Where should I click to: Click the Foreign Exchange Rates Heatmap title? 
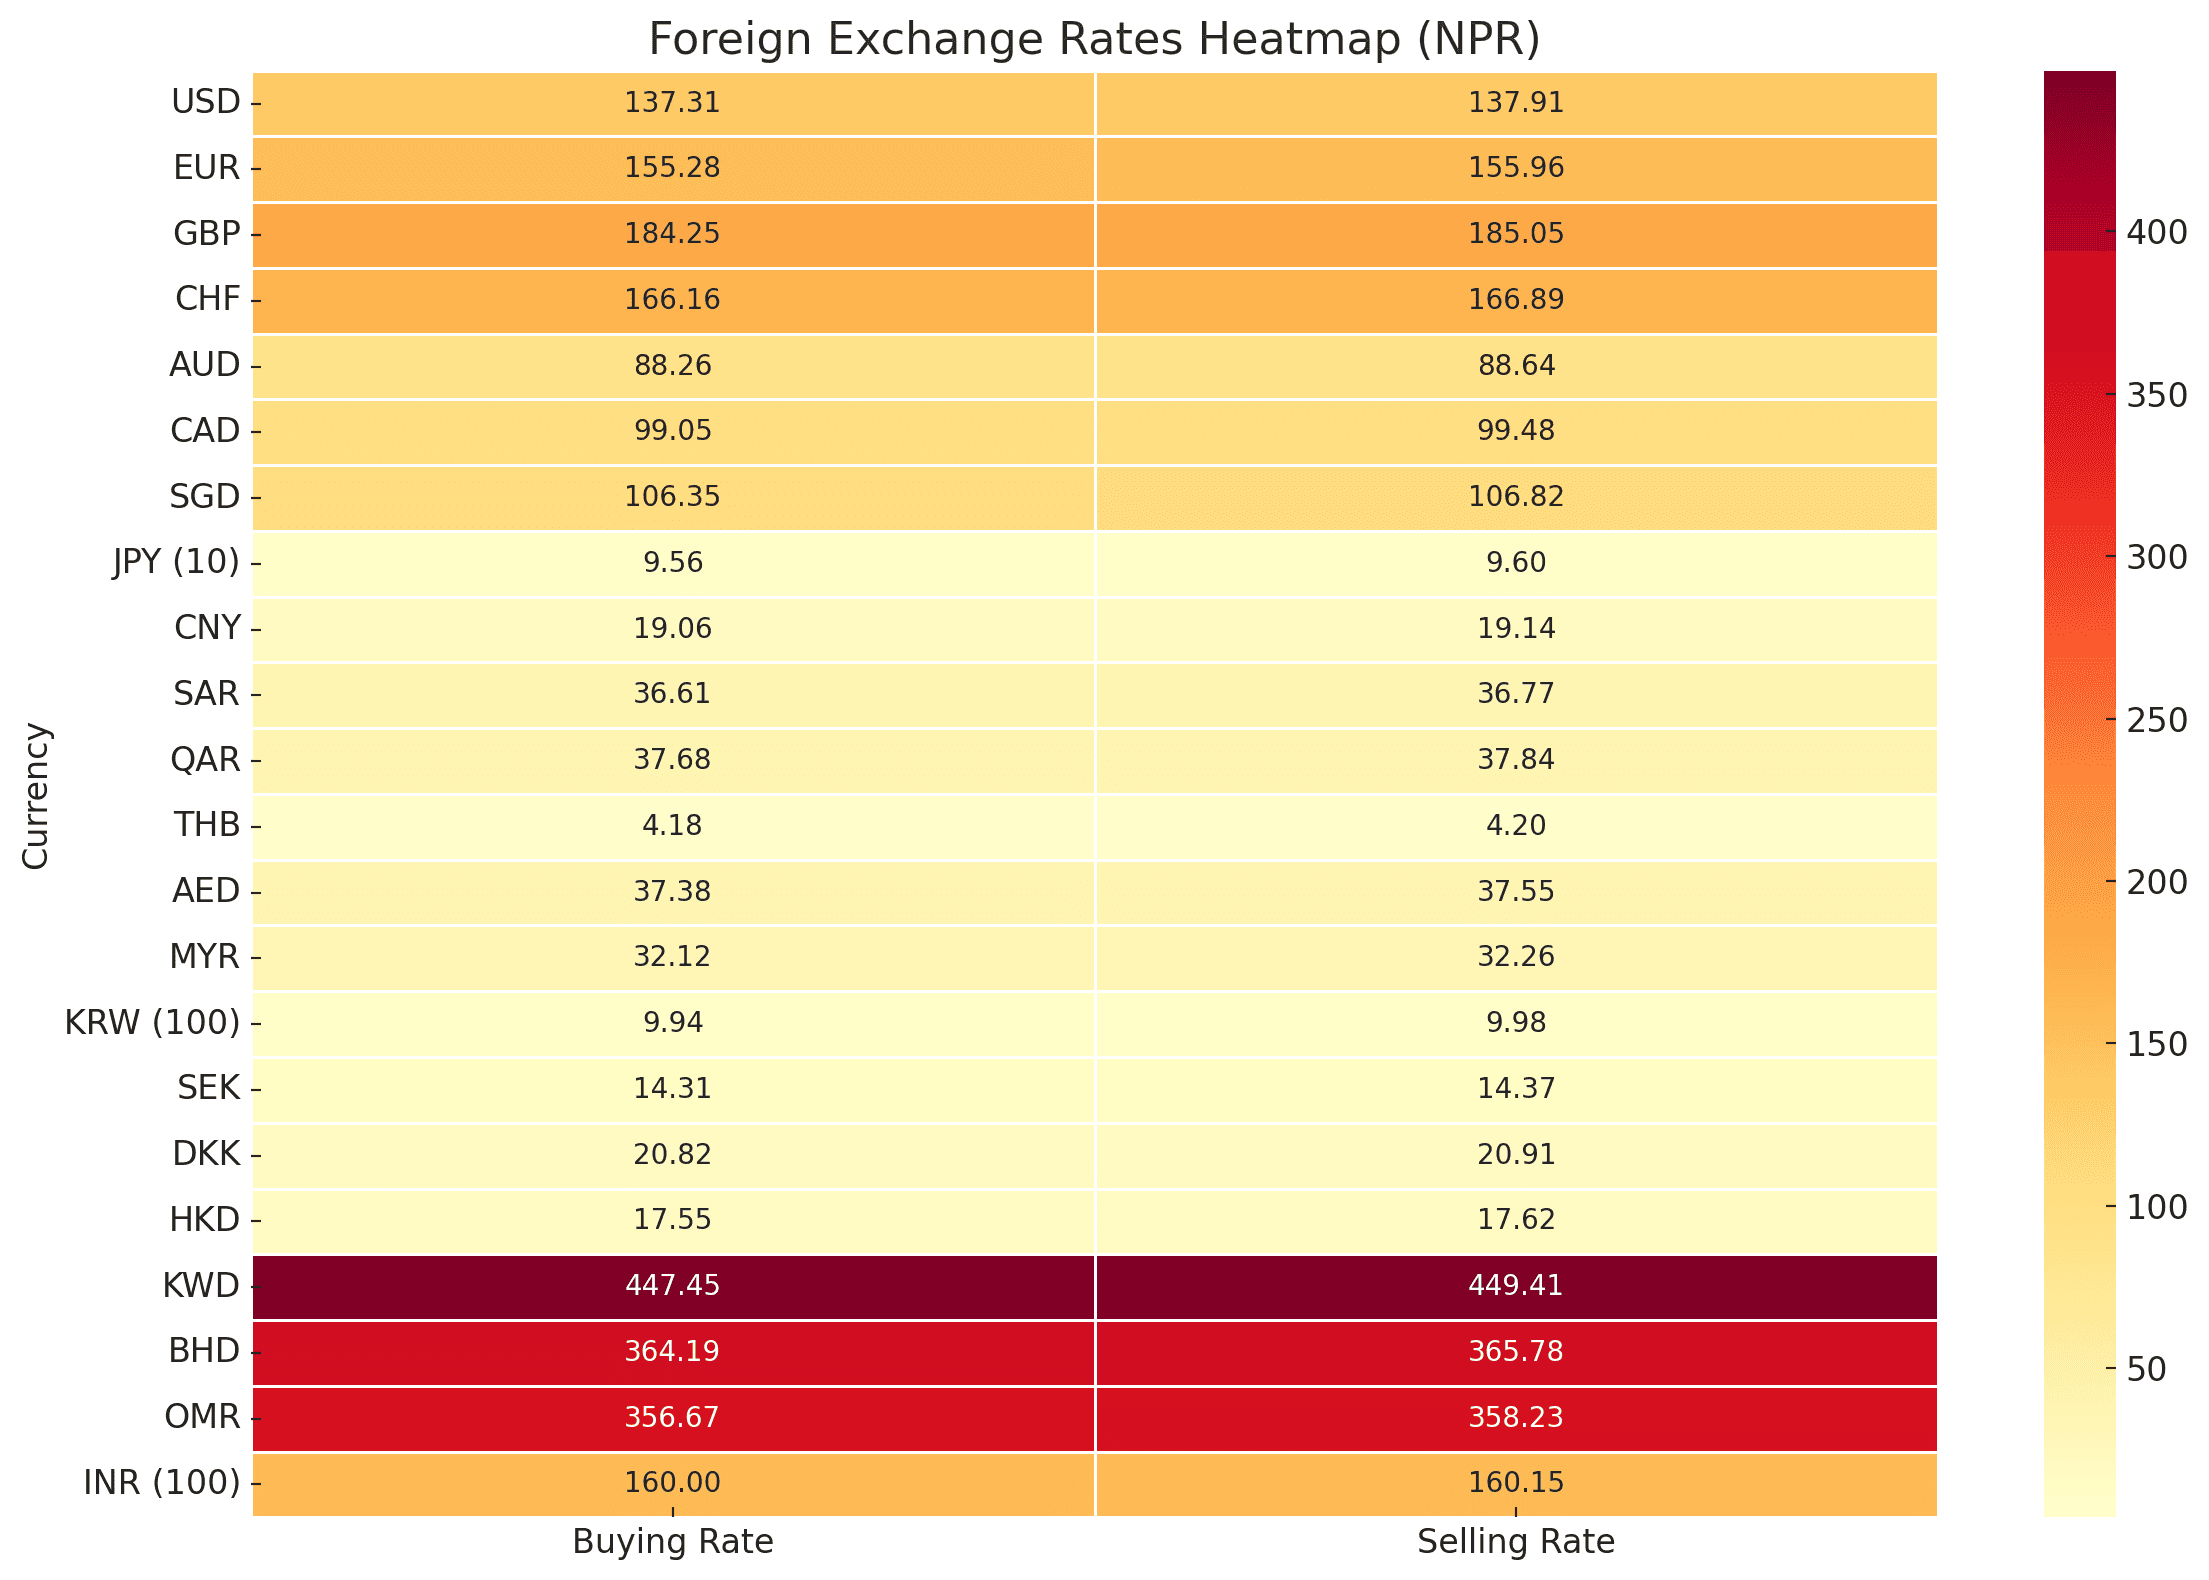[x=1094, y=40]
